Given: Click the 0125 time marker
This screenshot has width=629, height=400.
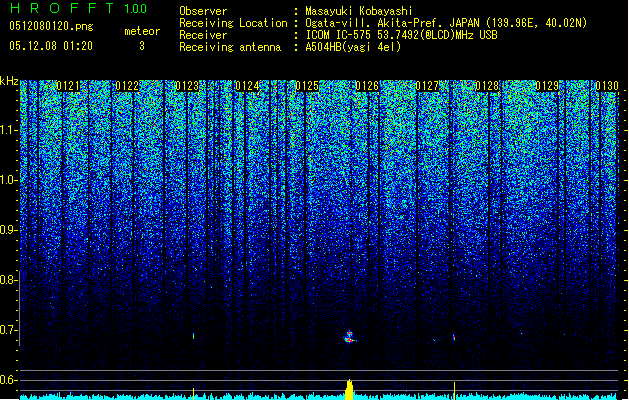Looking at the screenshot, I should (x=307, y=86).
